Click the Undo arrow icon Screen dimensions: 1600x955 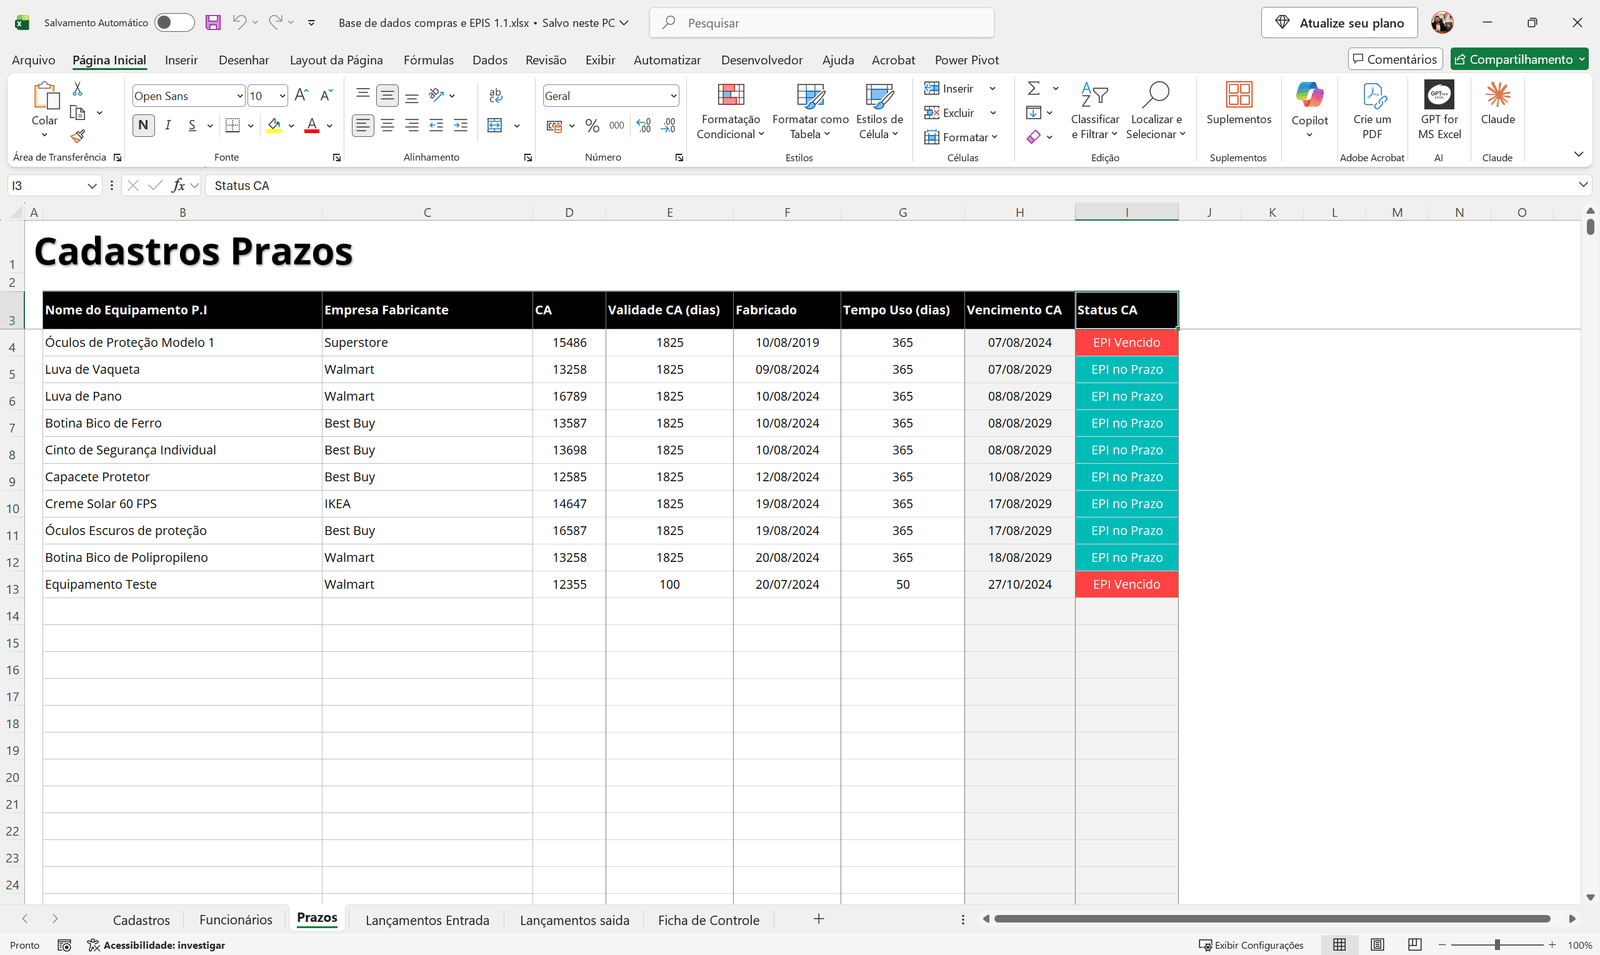(x=239, y=22)
